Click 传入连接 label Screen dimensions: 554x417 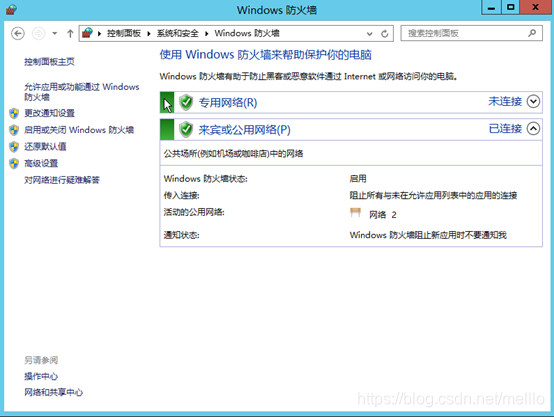(x=181, y=195)
